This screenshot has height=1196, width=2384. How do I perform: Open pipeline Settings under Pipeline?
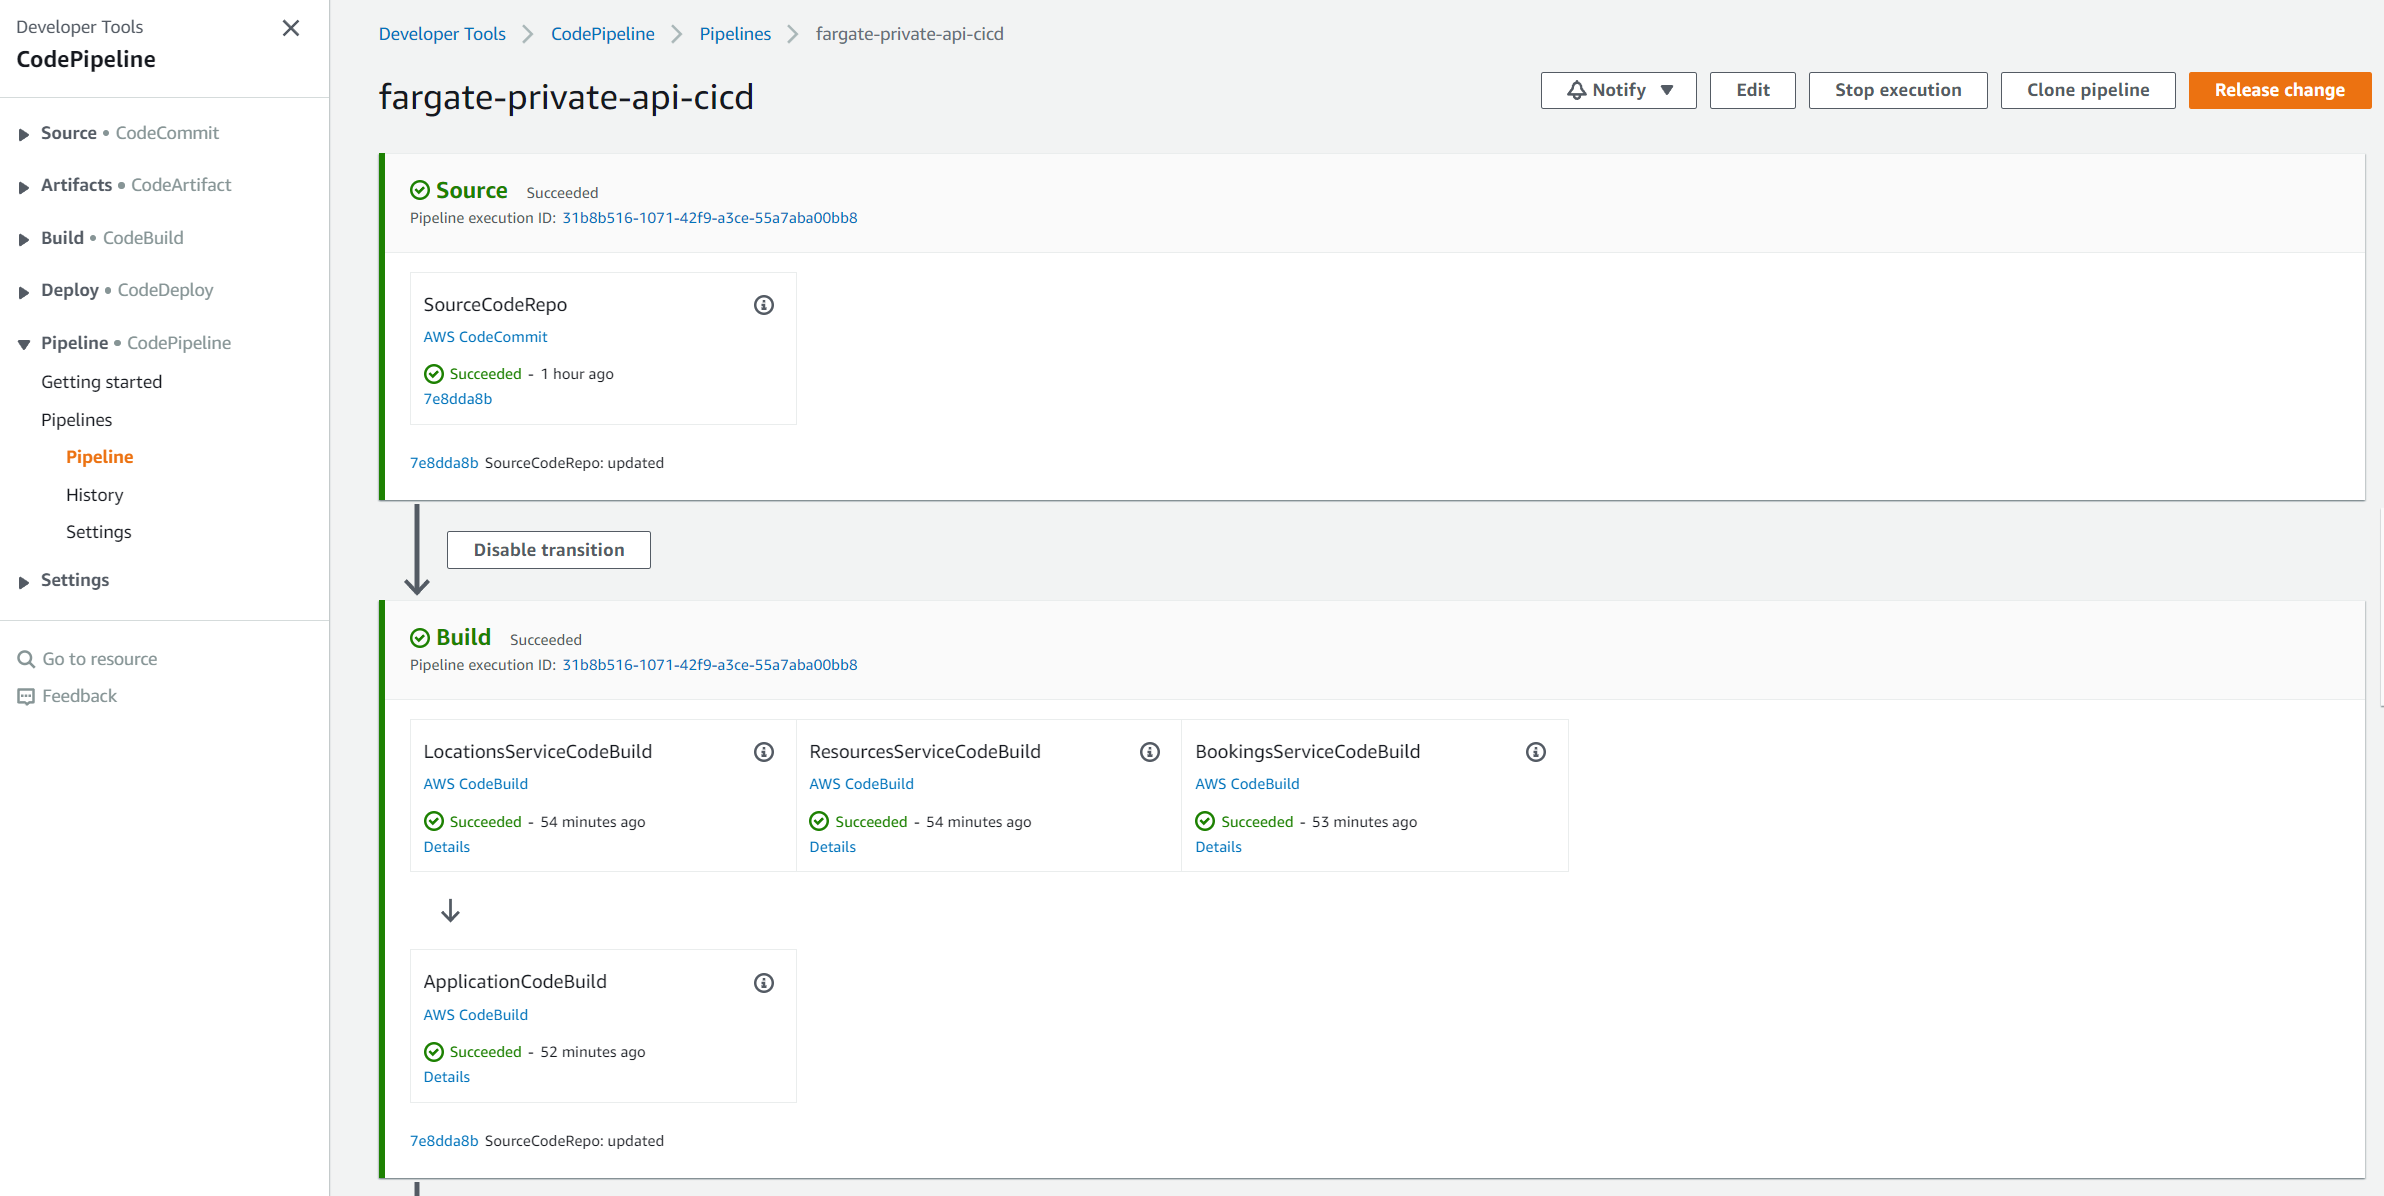[x=98, y=532]
